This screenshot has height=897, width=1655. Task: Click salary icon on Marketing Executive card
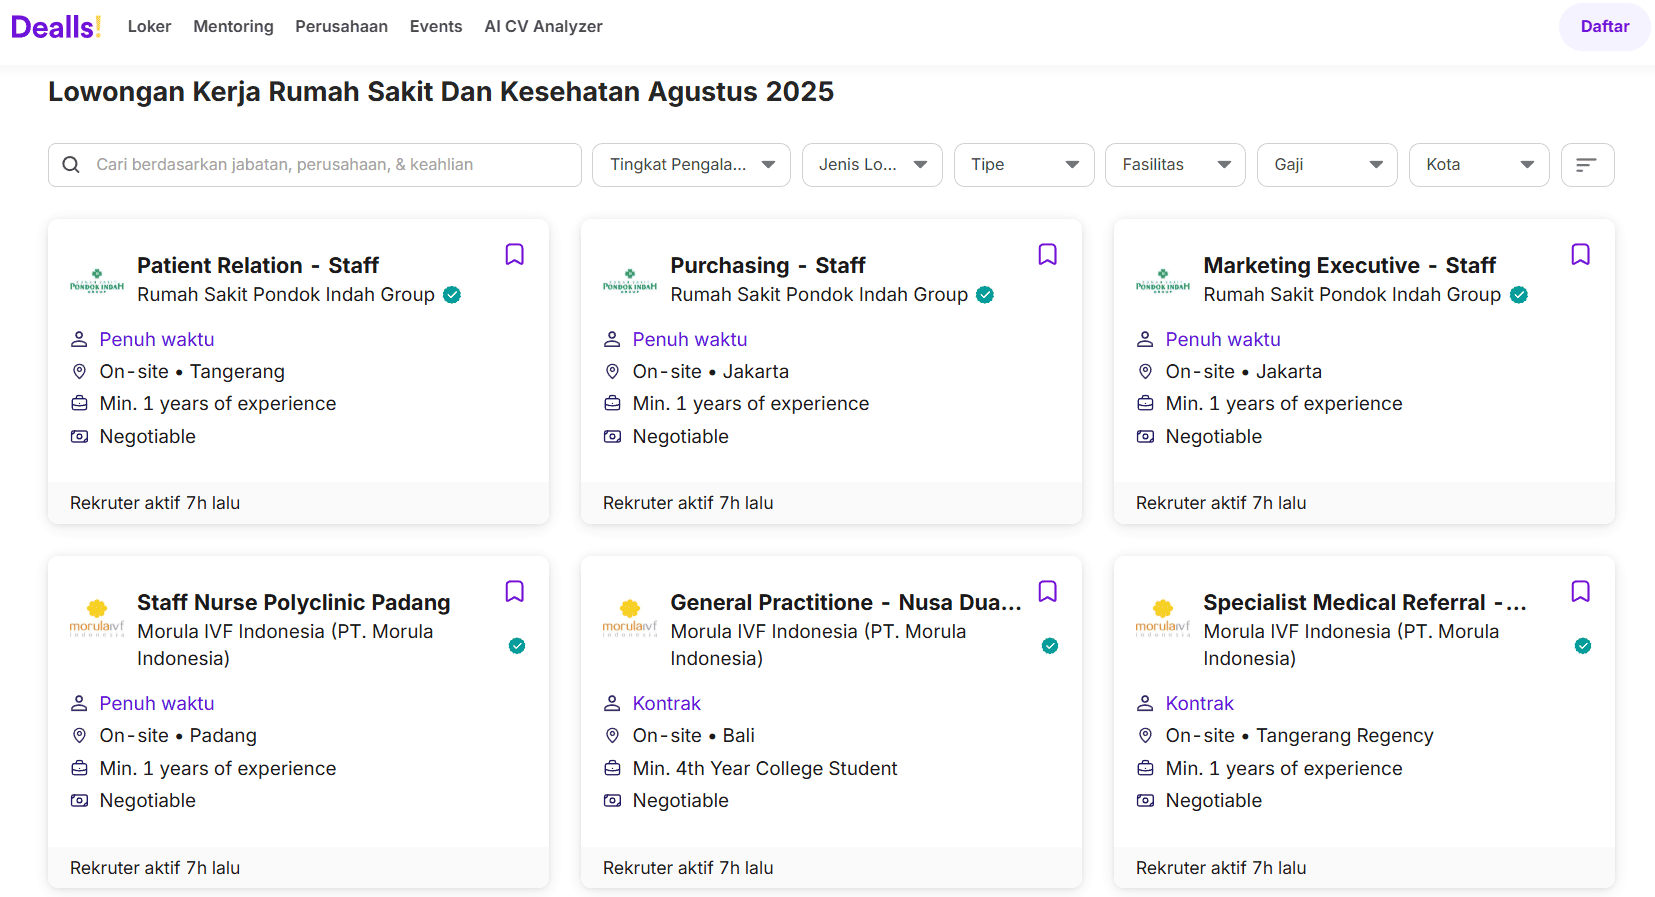click(1145, 437)
